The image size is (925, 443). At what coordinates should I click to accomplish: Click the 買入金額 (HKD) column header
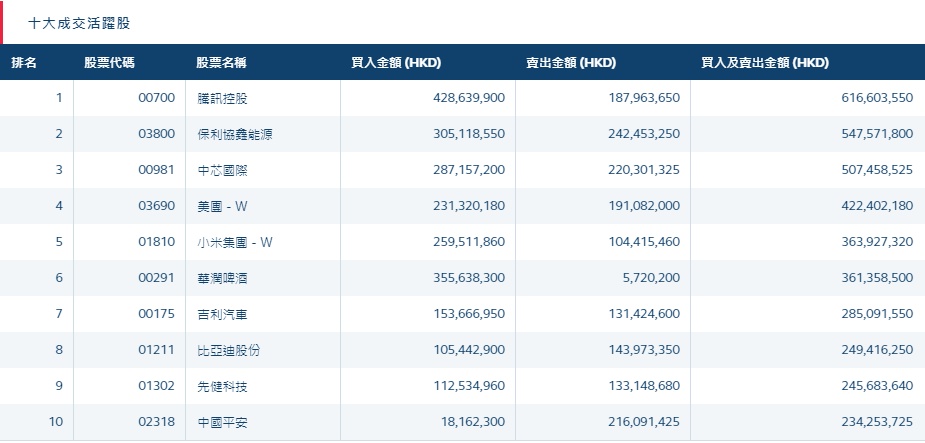coord(397,62)
